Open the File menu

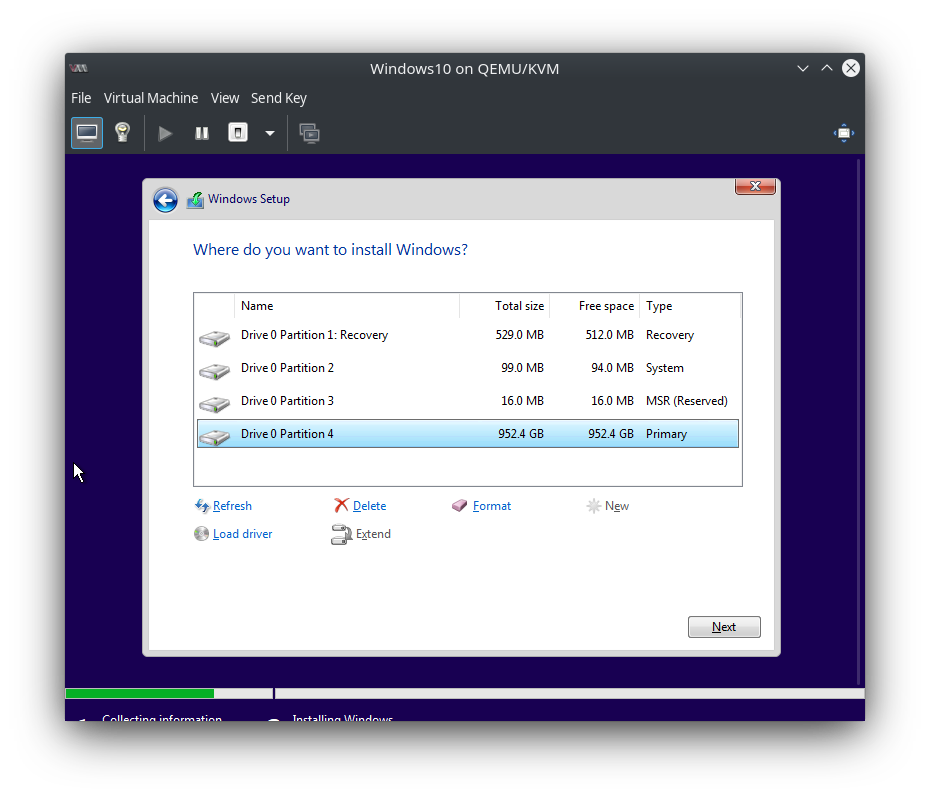tap(81, 98)
